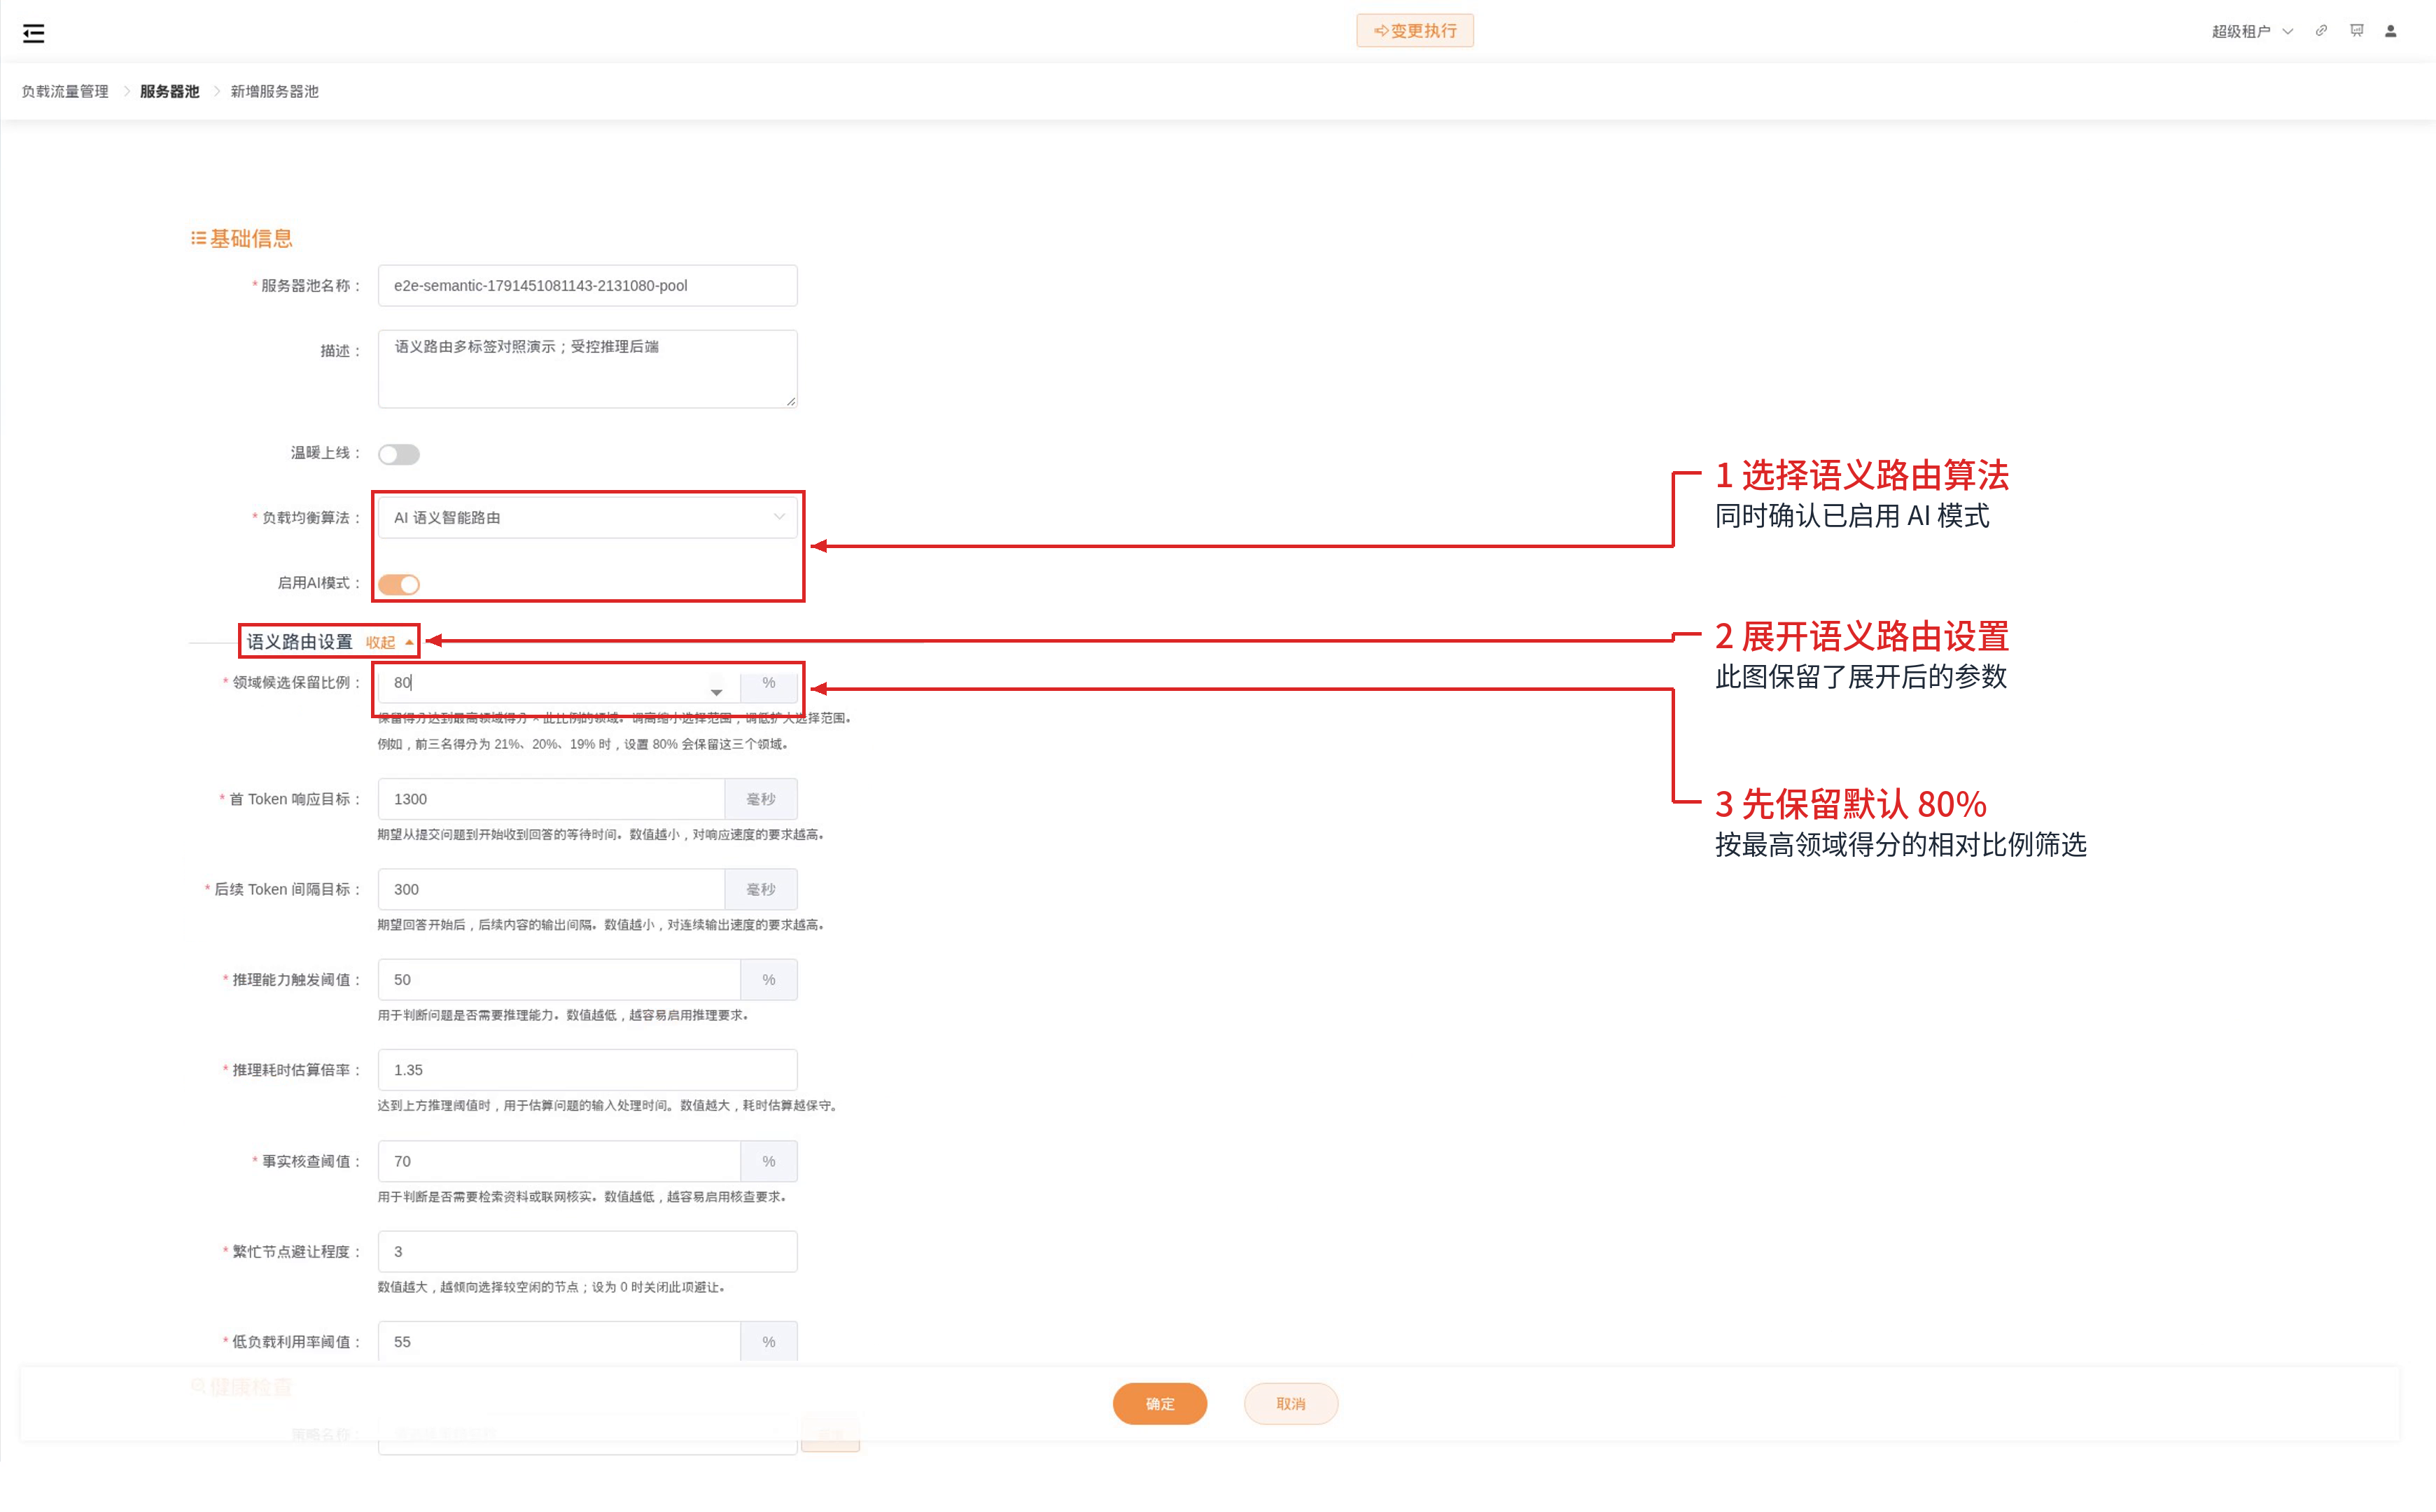Click the 基础信息 section list icon
Viewport: 2436px width, 1512px height.
pos(198,238)
